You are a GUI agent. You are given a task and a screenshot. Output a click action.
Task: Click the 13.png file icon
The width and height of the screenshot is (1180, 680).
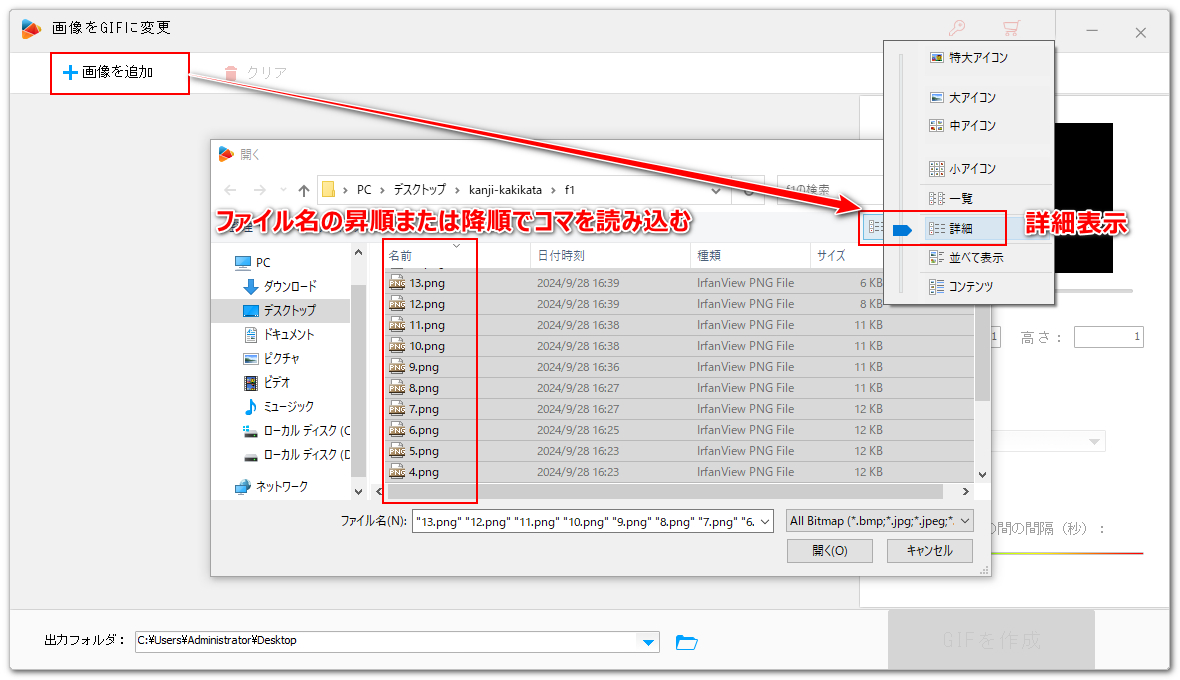pyautogui.click(x=397, y=284)
